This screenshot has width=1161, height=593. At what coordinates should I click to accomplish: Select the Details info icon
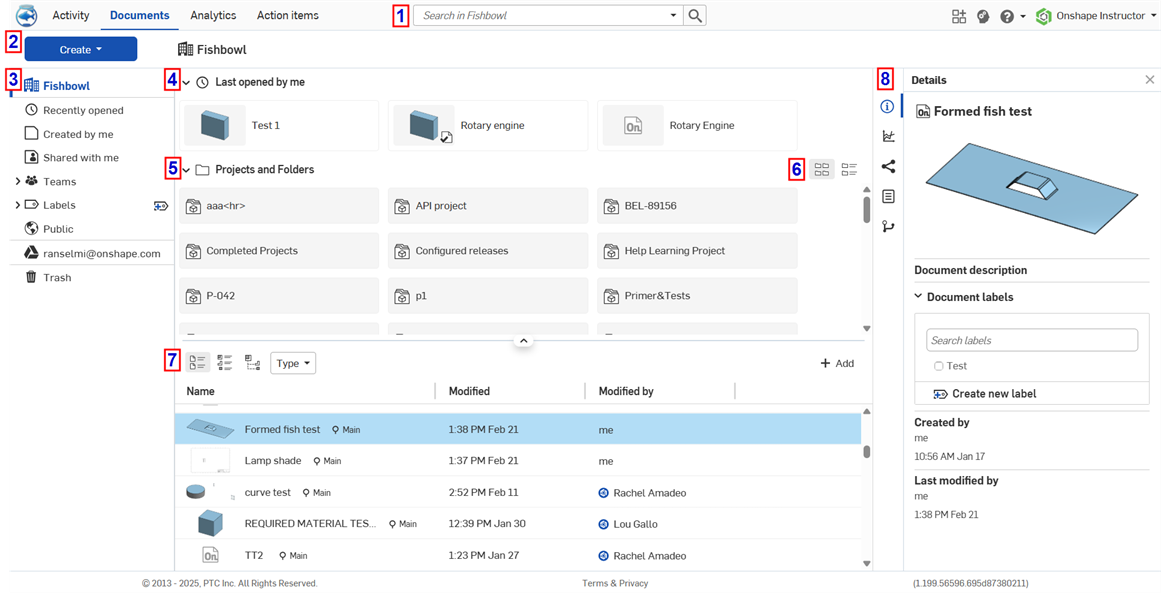point(888,107)
